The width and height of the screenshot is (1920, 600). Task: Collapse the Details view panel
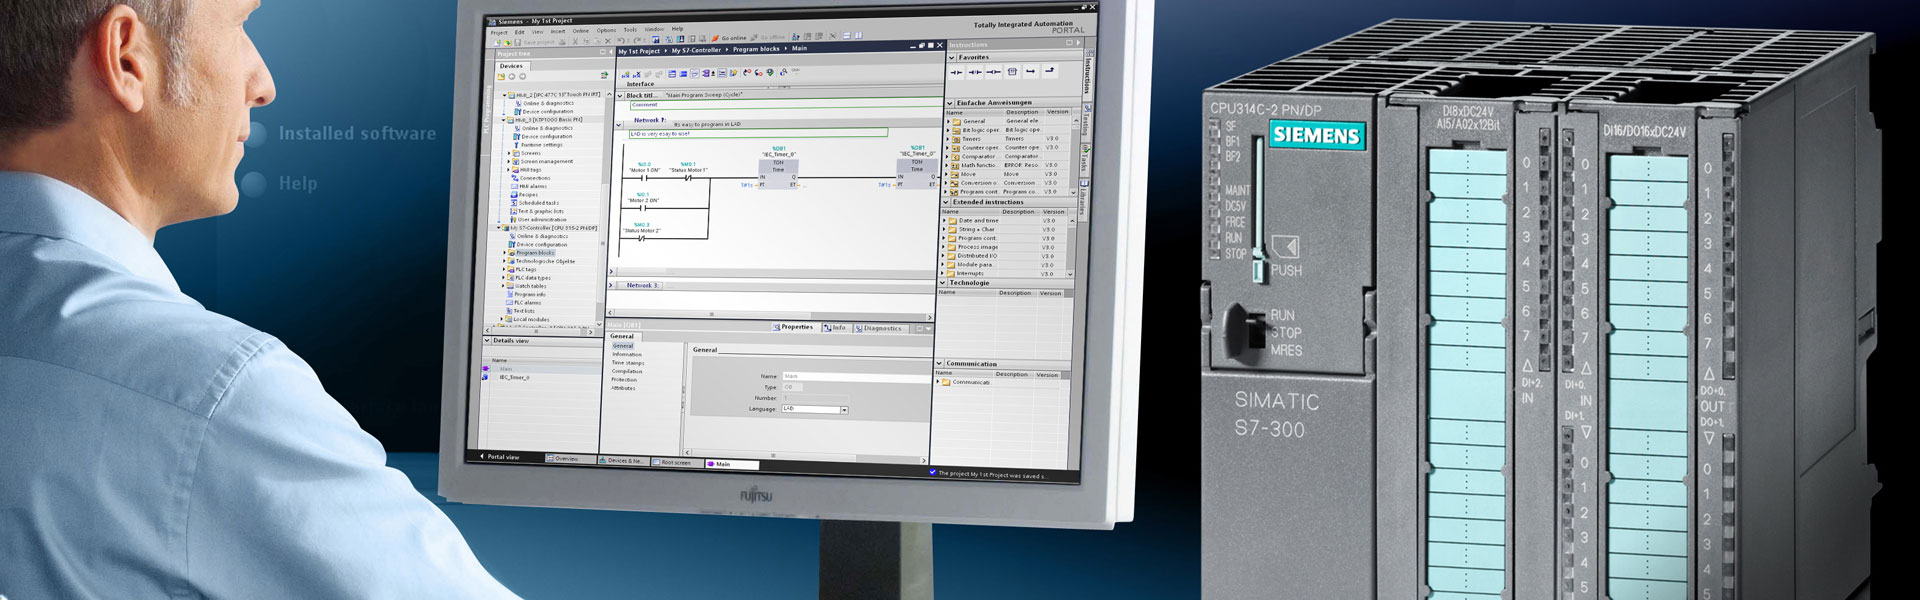pyautogui.click(x=487, y=340)
